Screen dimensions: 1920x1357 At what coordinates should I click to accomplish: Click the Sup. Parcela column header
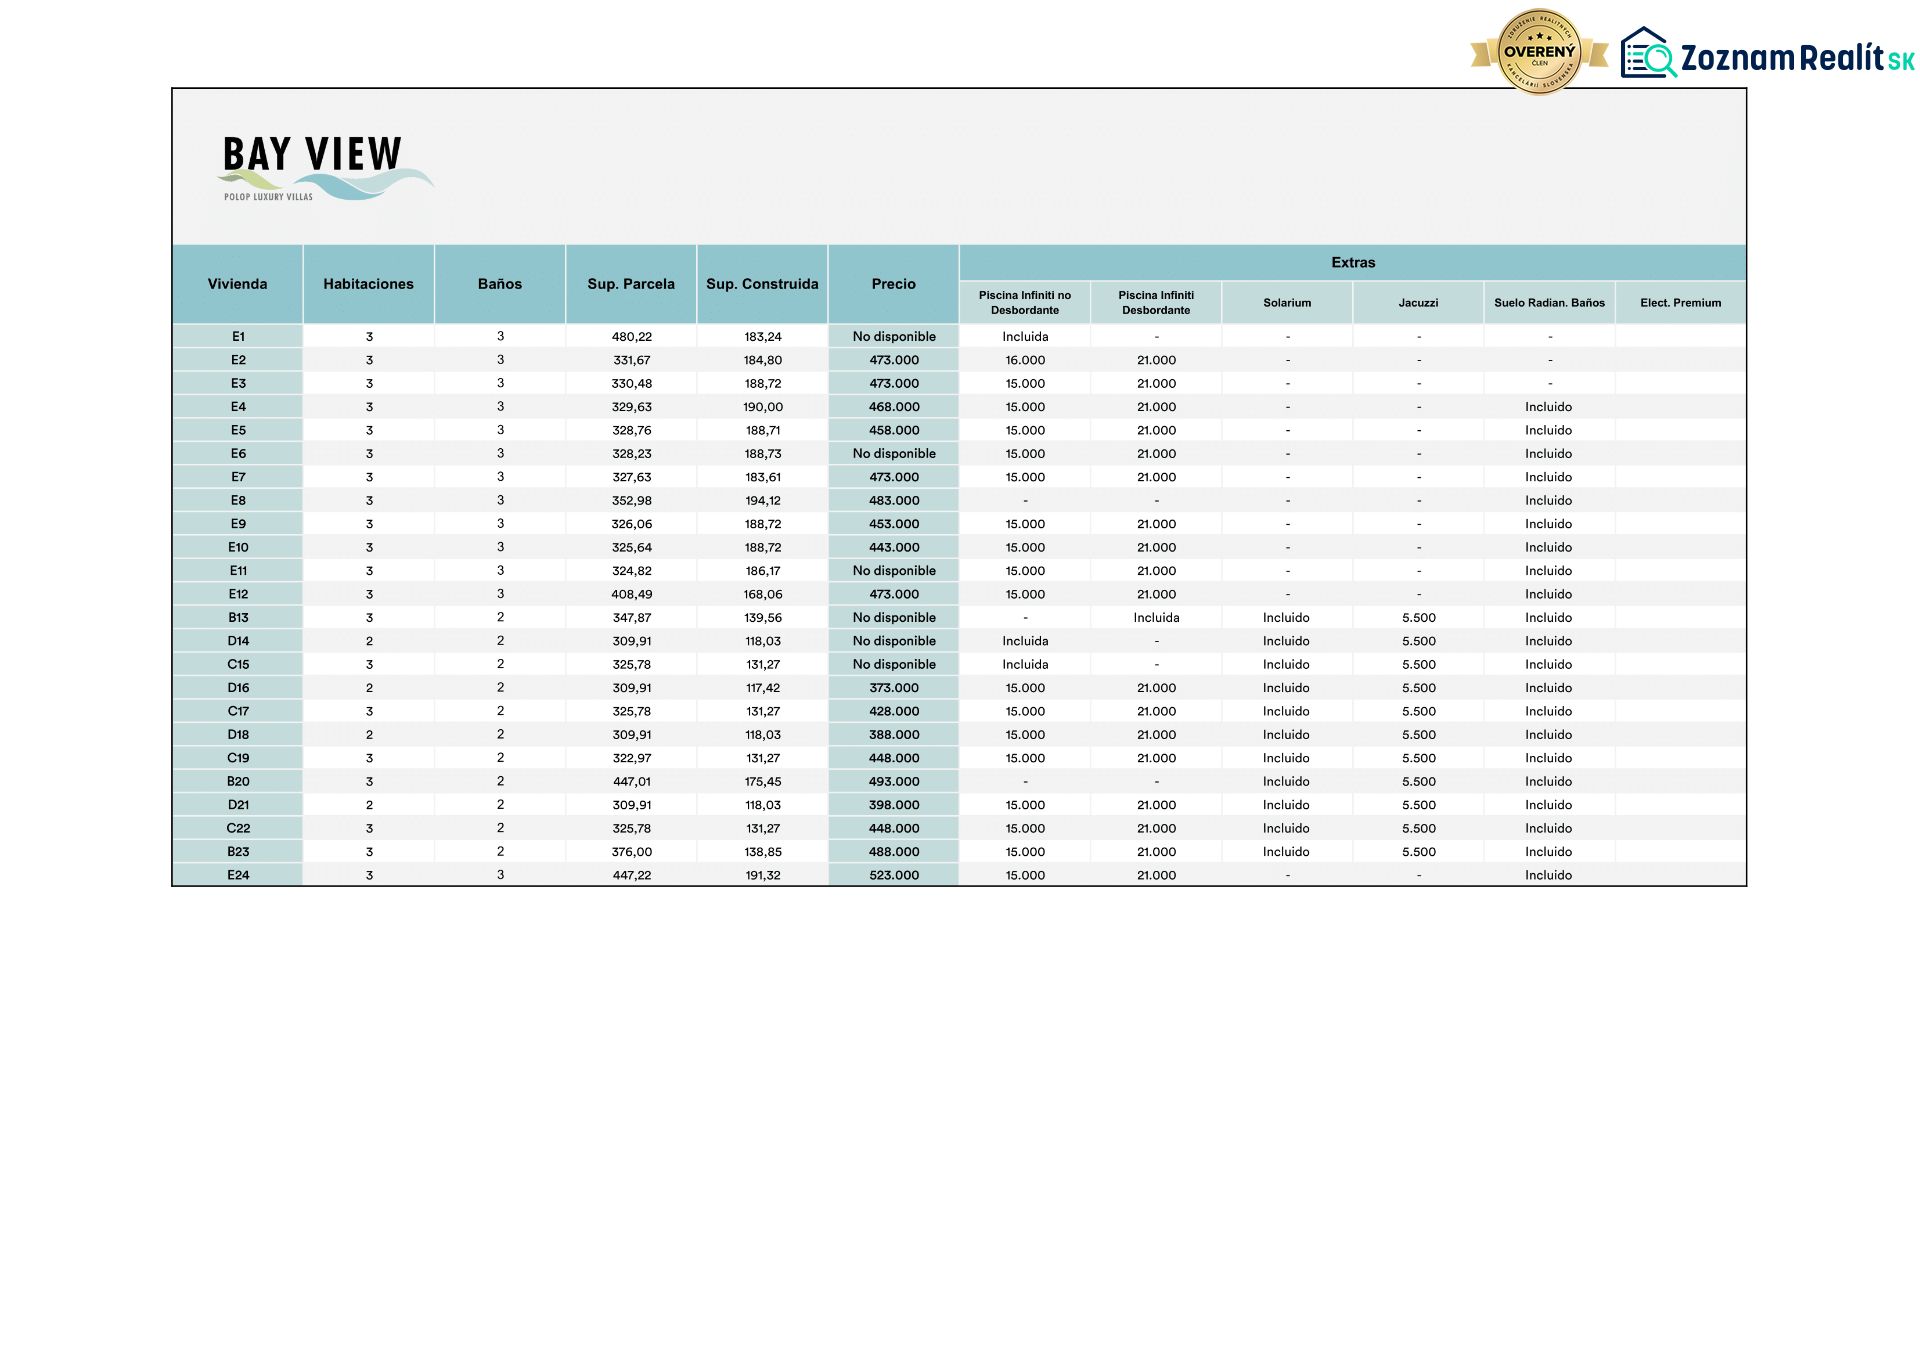click(x=631, y=284)
